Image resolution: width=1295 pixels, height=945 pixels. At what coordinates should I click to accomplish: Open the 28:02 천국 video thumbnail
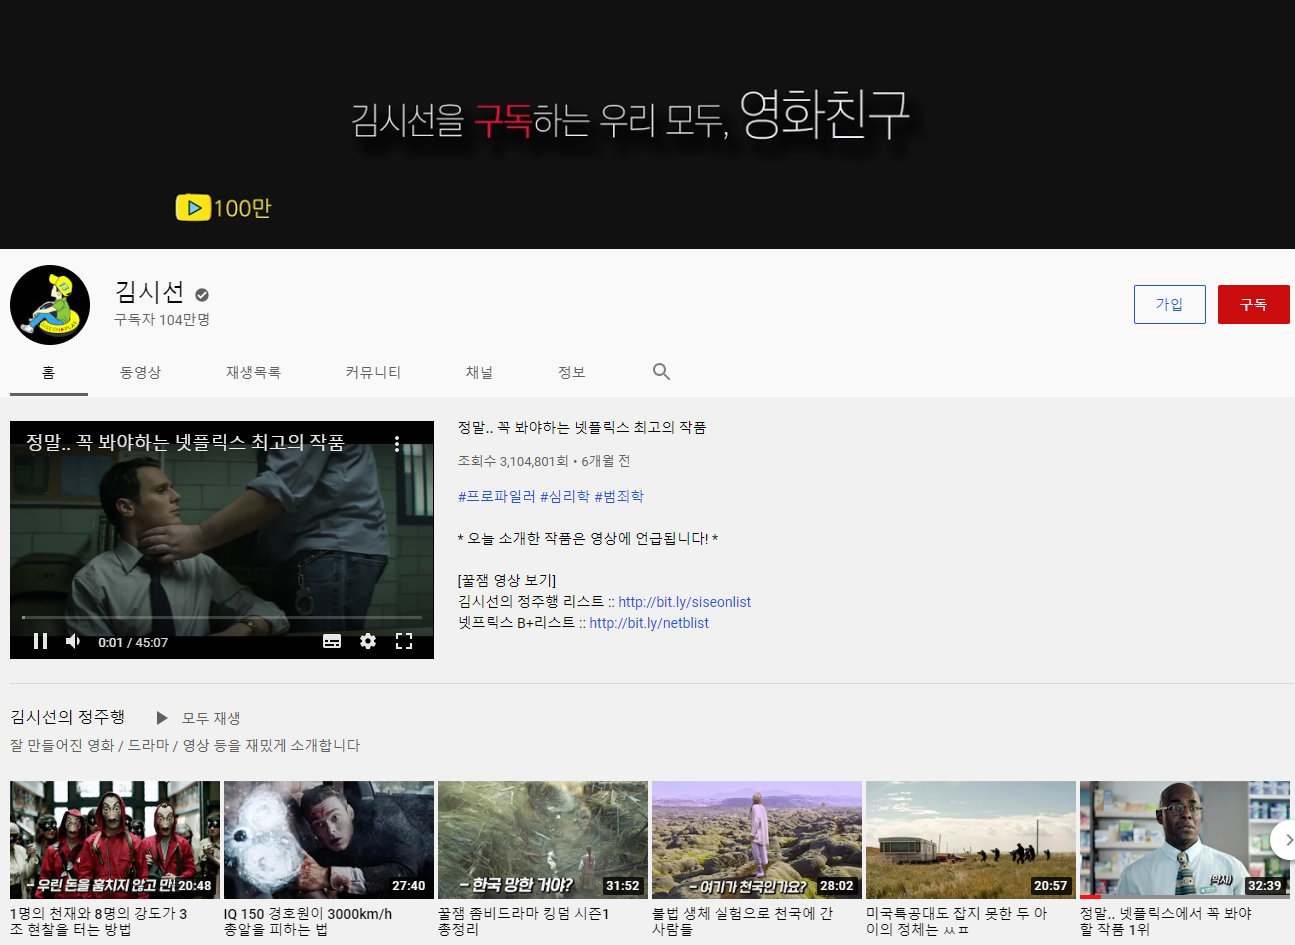pos(757,840)
